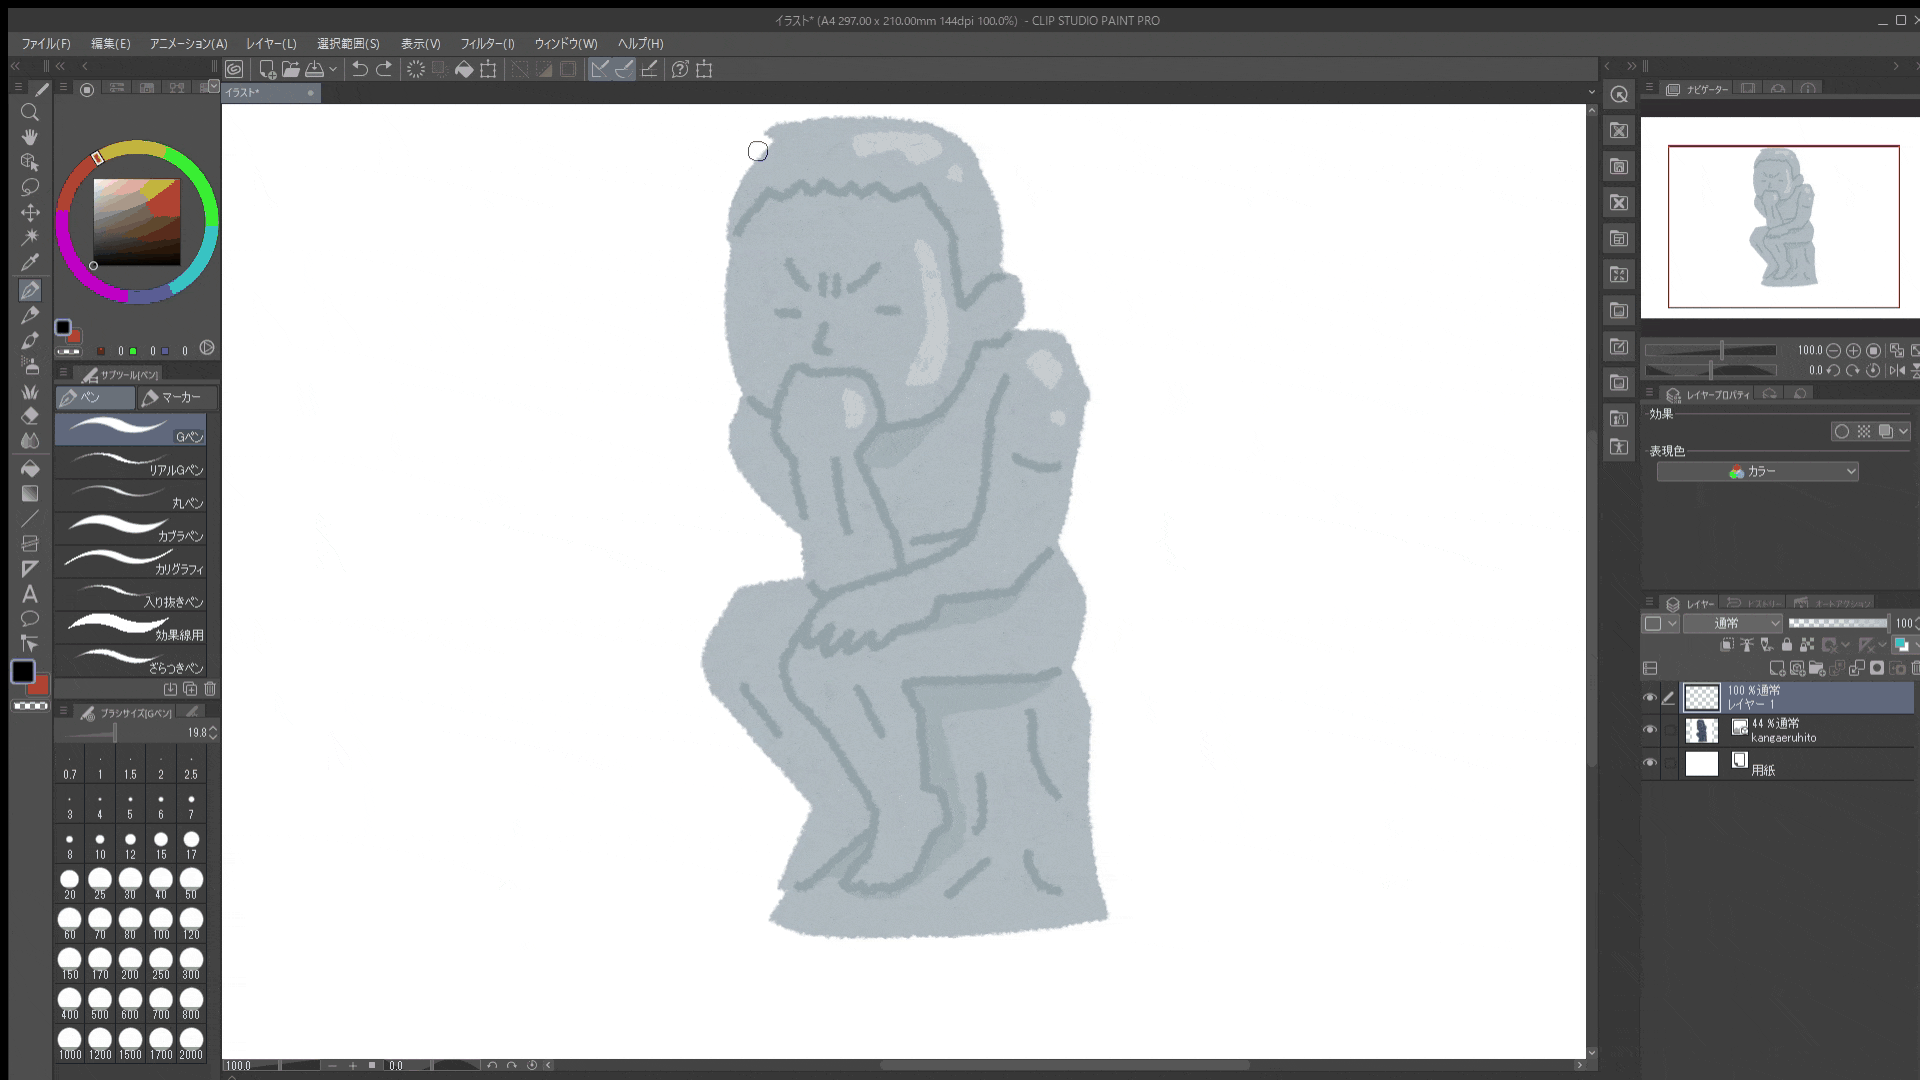The width and height of the screenshot is (1920, 1080).
Task: Switch to the ヒストリー history tab
Action: point(1755,604)
